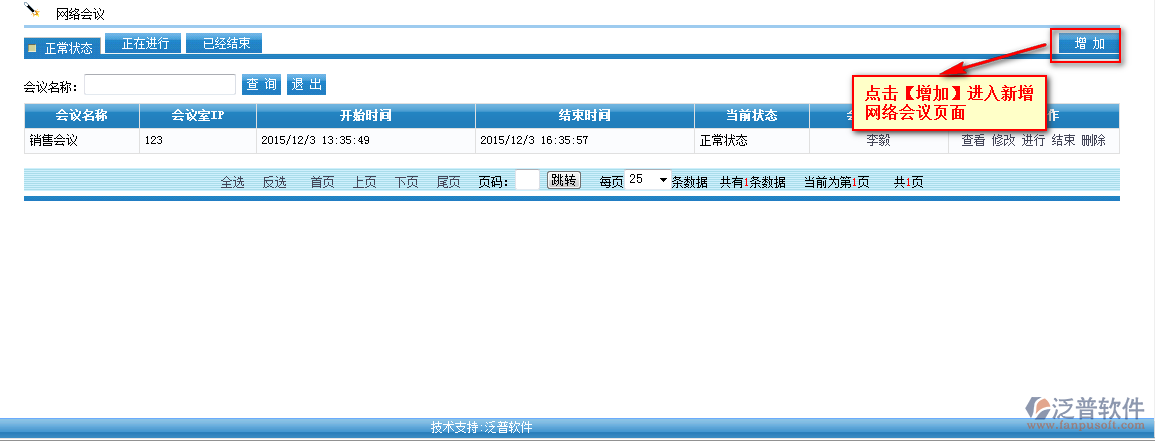
Task: Click 当前为第1页 current page text
Action: pos(836,182)
